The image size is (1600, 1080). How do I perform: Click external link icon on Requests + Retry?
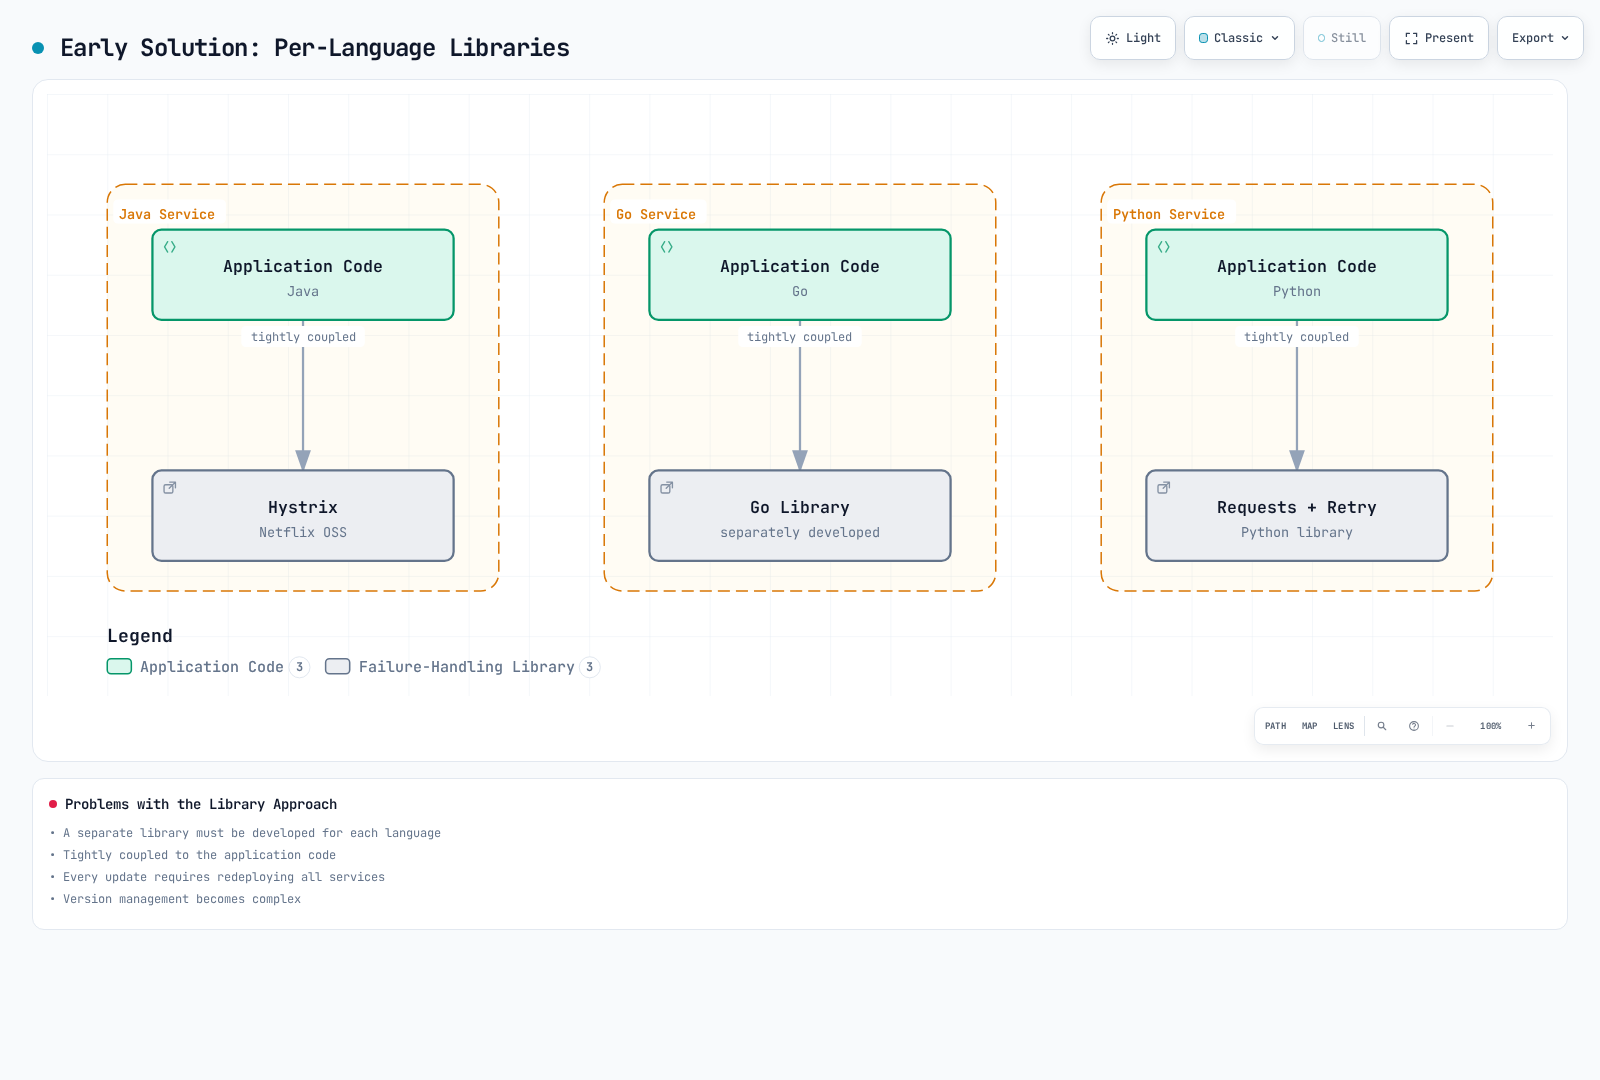[1164, 488]
